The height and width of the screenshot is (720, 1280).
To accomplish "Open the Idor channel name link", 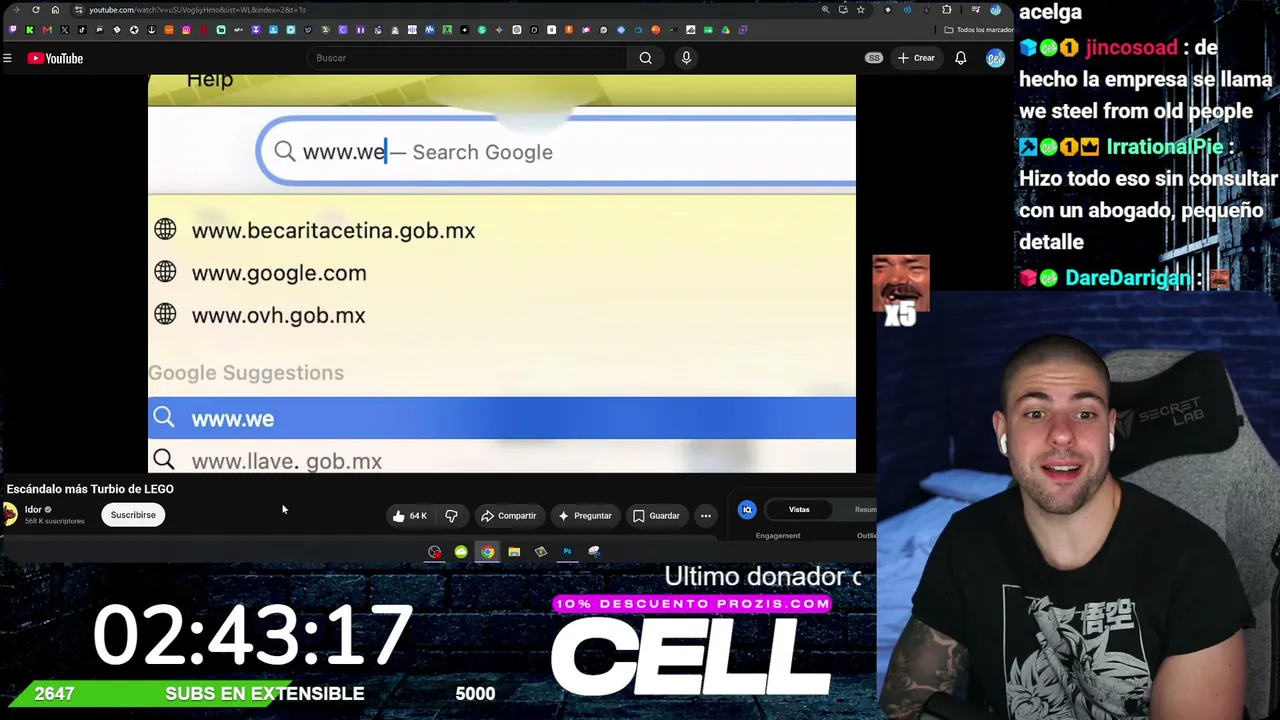I will [x=33, y=509].
